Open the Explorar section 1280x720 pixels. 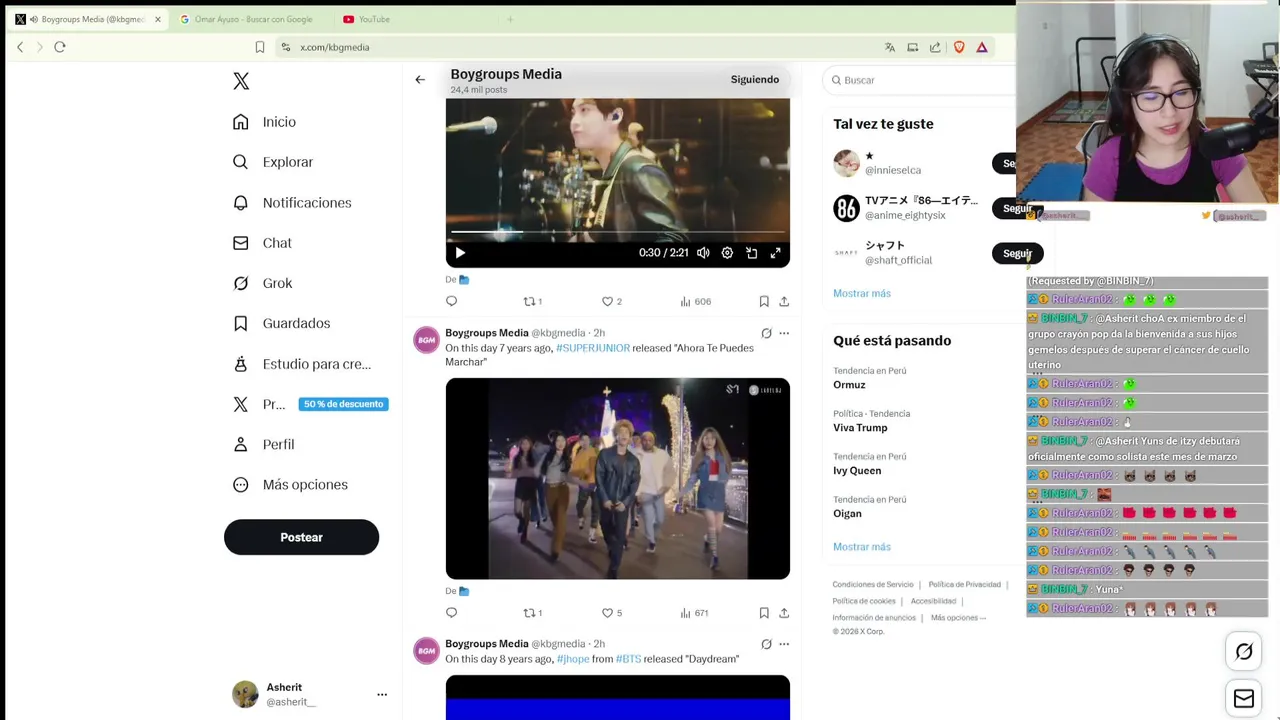[273, 162]
